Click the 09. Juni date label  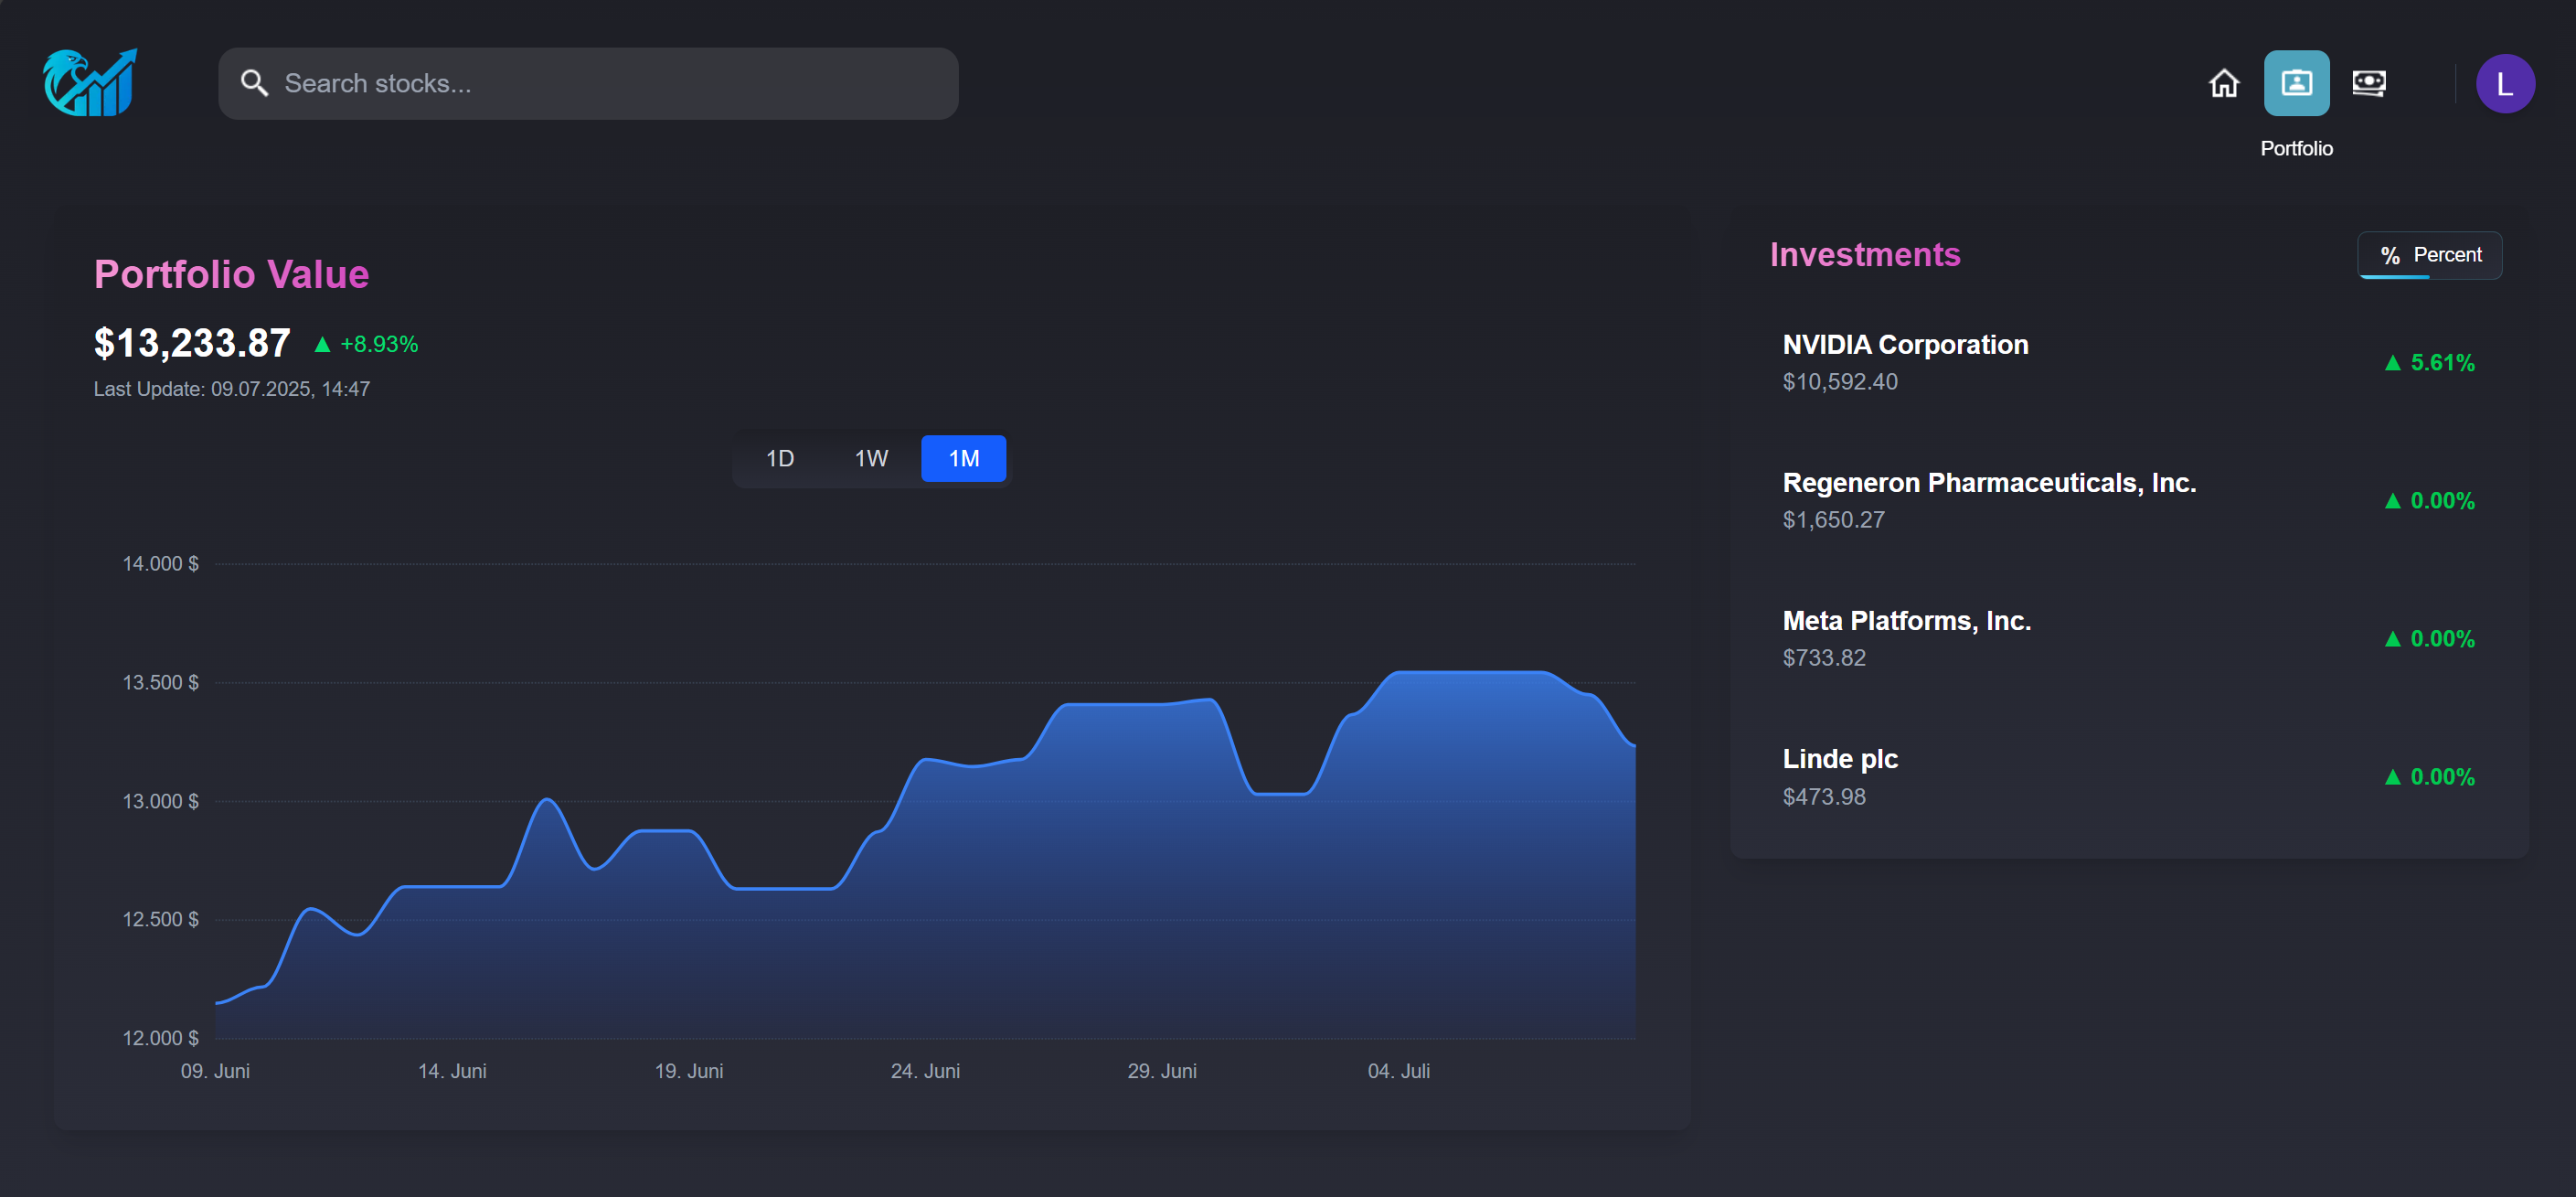pos(215,1072)
